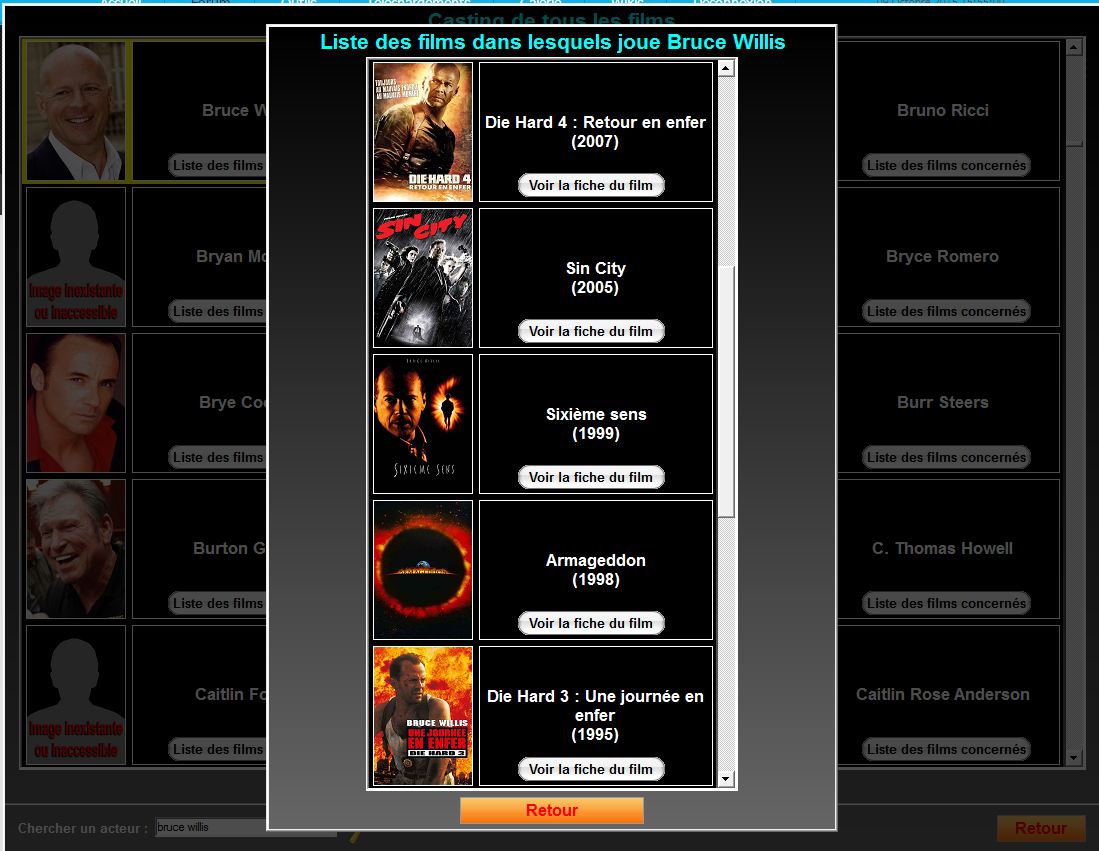The height and width of the screenshot is (851, 1099).
Task: View film sheet for Sixième sens
Action: [x=591, y=477]
